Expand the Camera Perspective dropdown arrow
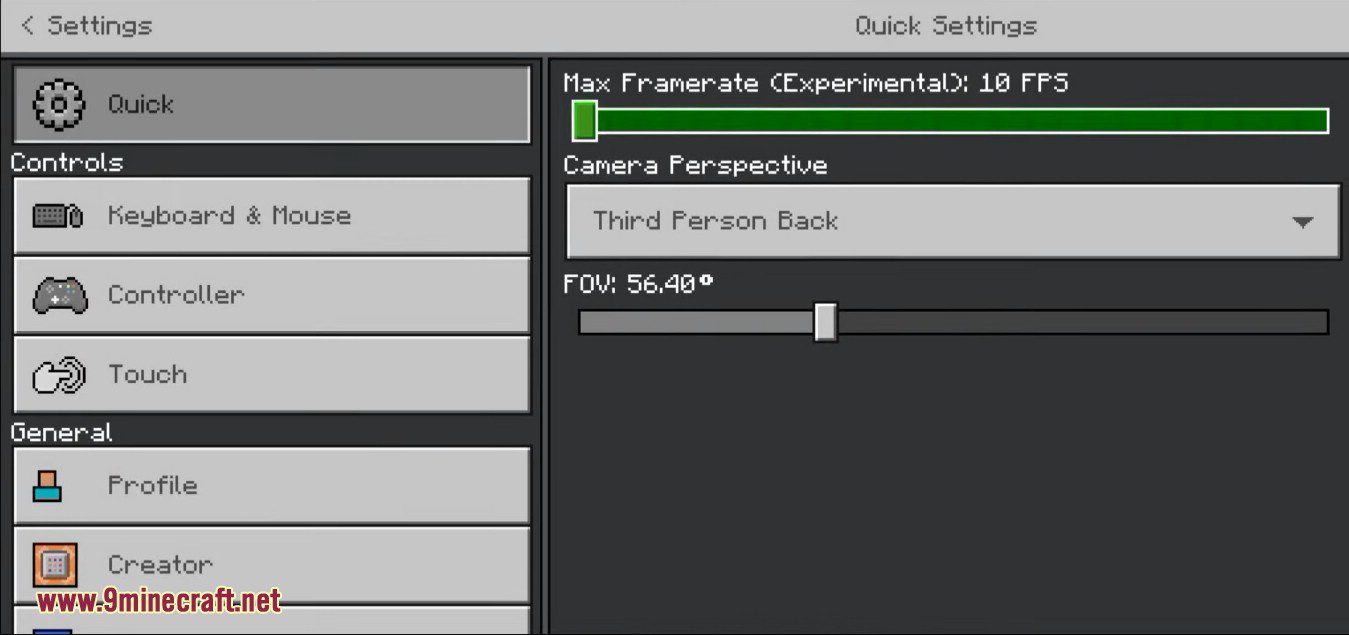The width and height of the screenshot is (1349, 635). pos(1301,222)
